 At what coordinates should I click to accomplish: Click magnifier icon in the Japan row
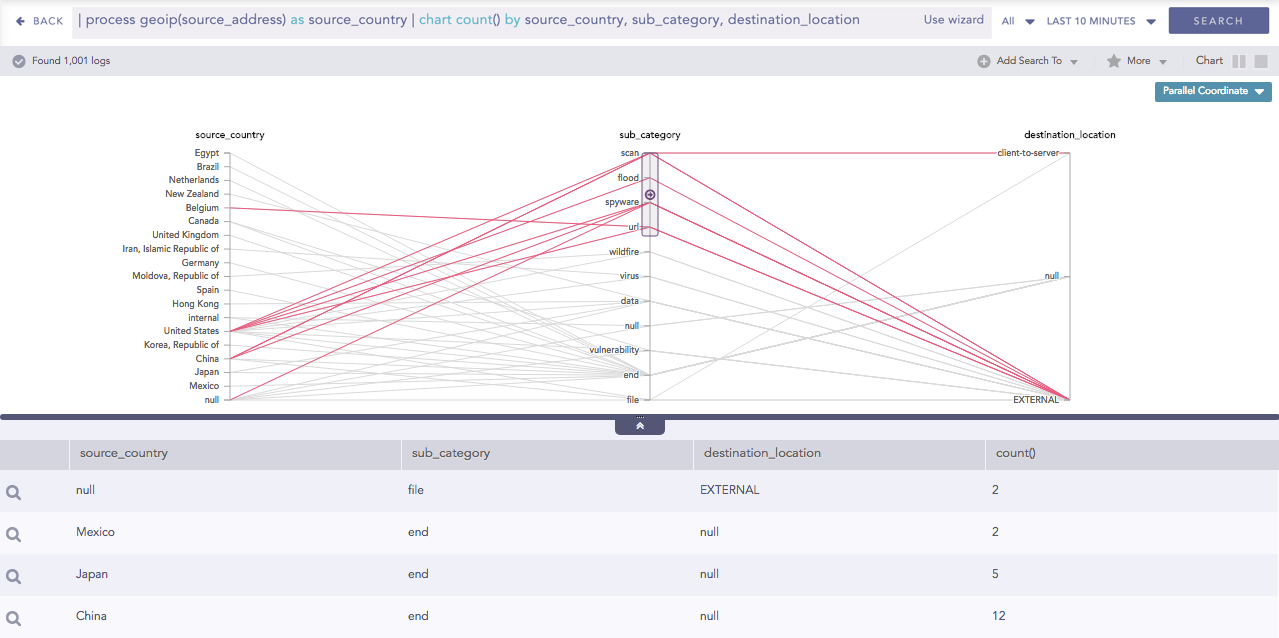pos(14,575)
